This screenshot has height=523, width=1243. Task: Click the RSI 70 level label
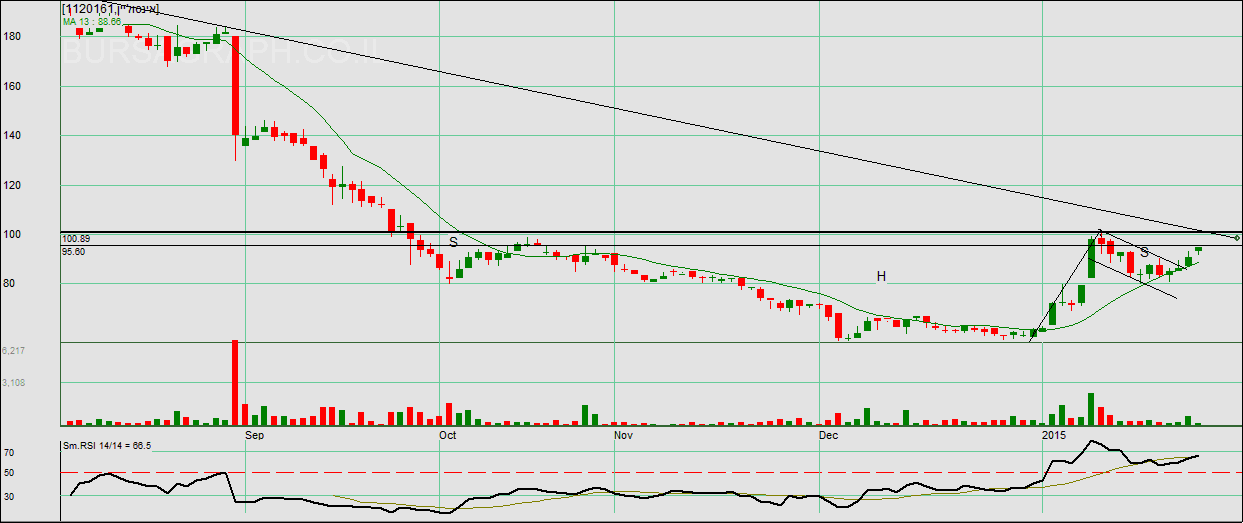pyautogui.click(x=8, y=453)
